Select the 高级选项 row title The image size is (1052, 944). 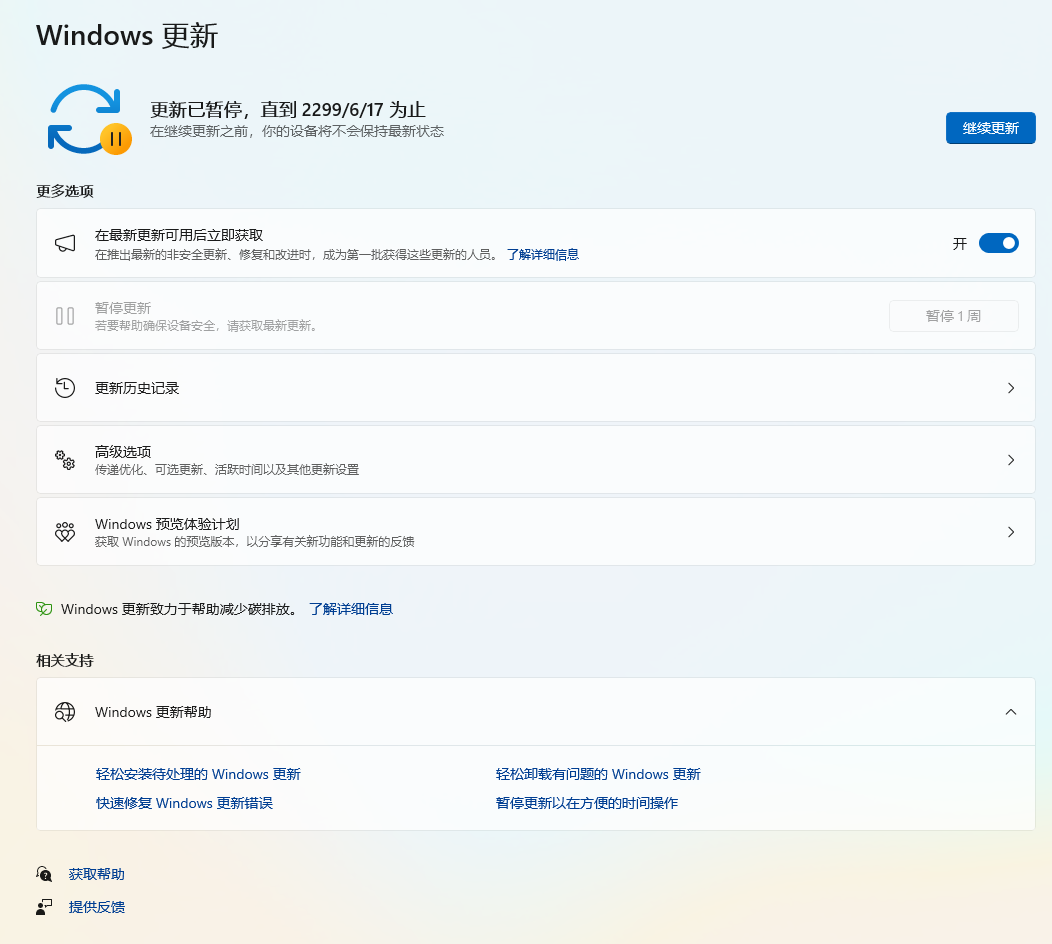pos(123,452)
